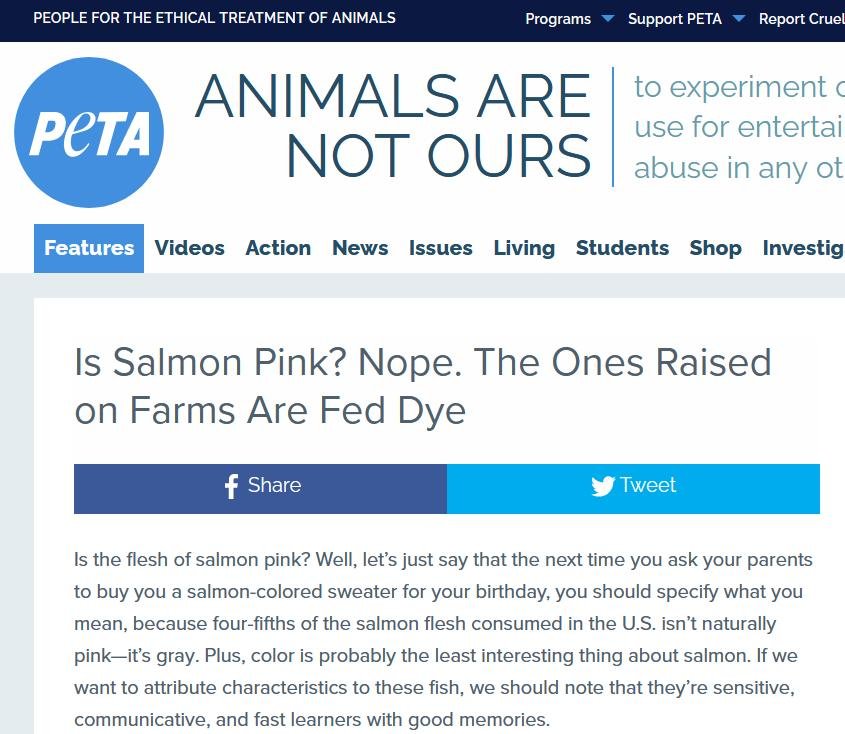The height and width of the screenshot is (734, 845).
Task: Tweet the article
Action: (x=633, y=486)
